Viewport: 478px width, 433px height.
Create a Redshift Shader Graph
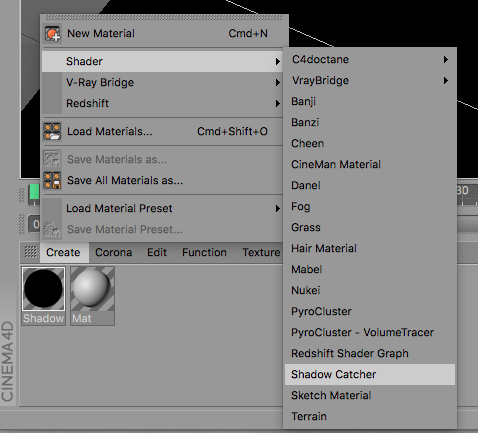370,353
